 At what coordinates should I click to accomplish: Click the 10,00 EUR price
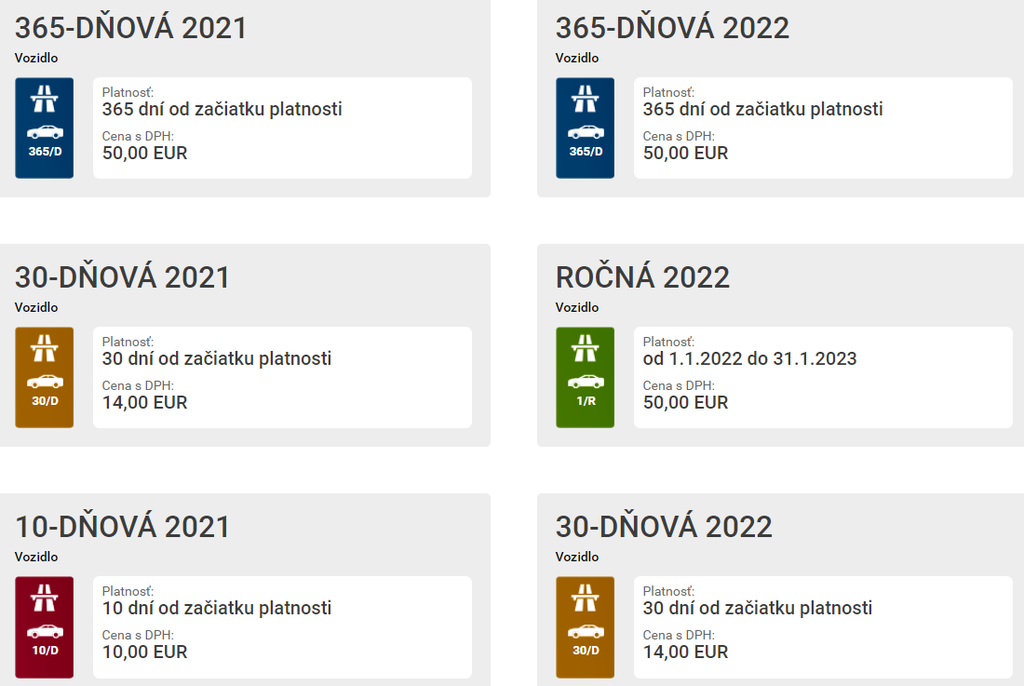point(144,652)
